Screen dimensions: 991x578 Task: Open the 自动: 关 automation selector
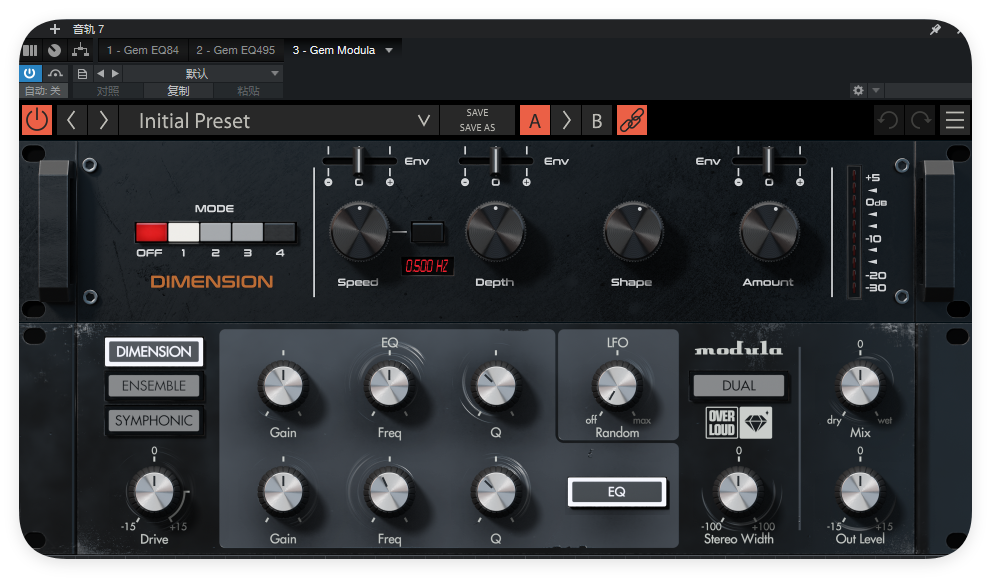(43, 90)
